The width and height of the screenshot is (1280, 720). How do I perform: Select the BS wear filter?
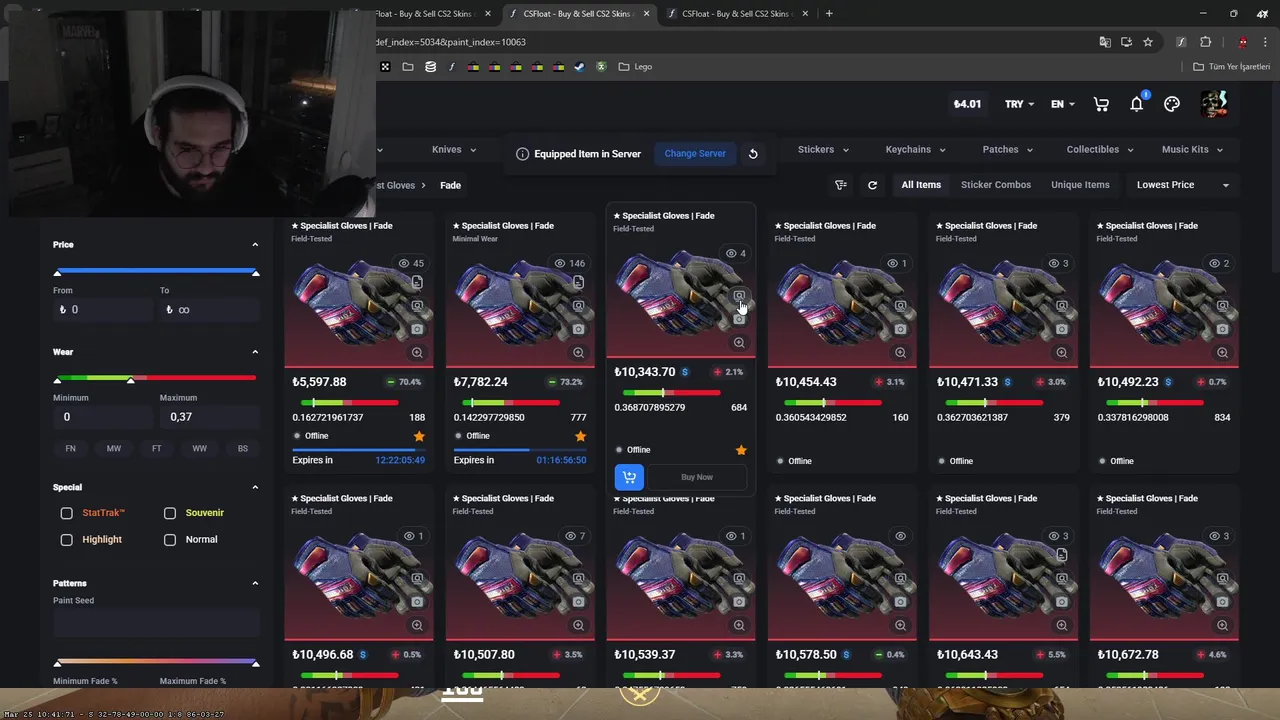click(x=243, y=449)
